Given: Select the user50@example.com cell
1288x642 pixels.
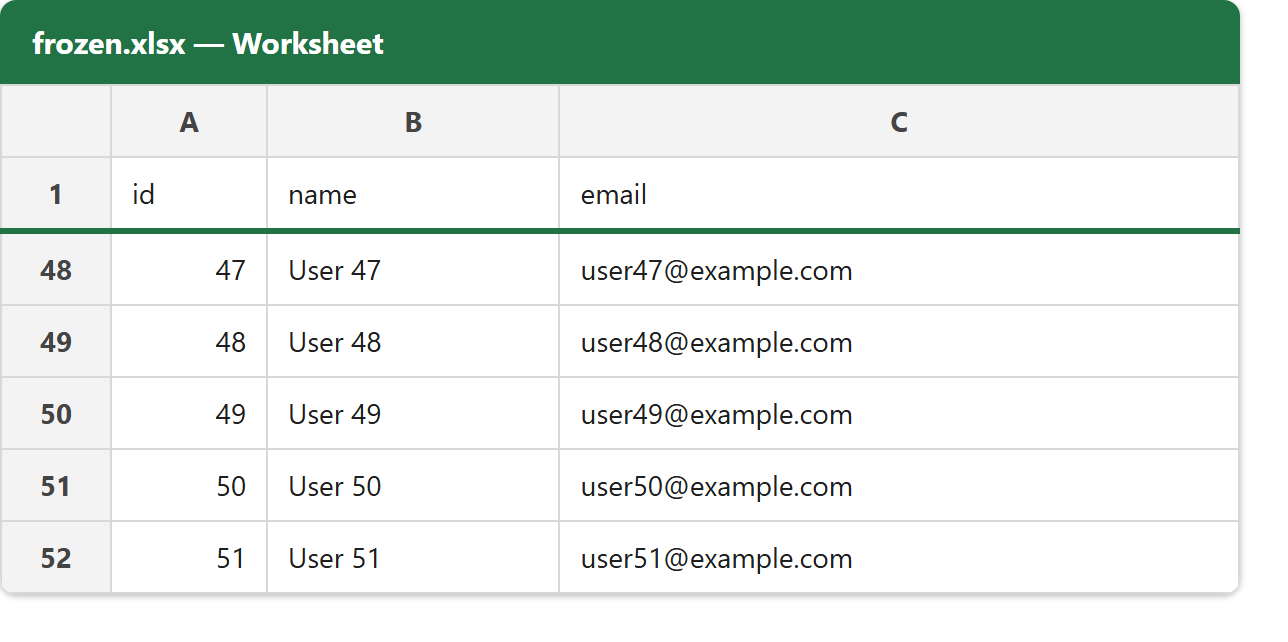Looking at the screenshot, I should click(x=899, y=485).
